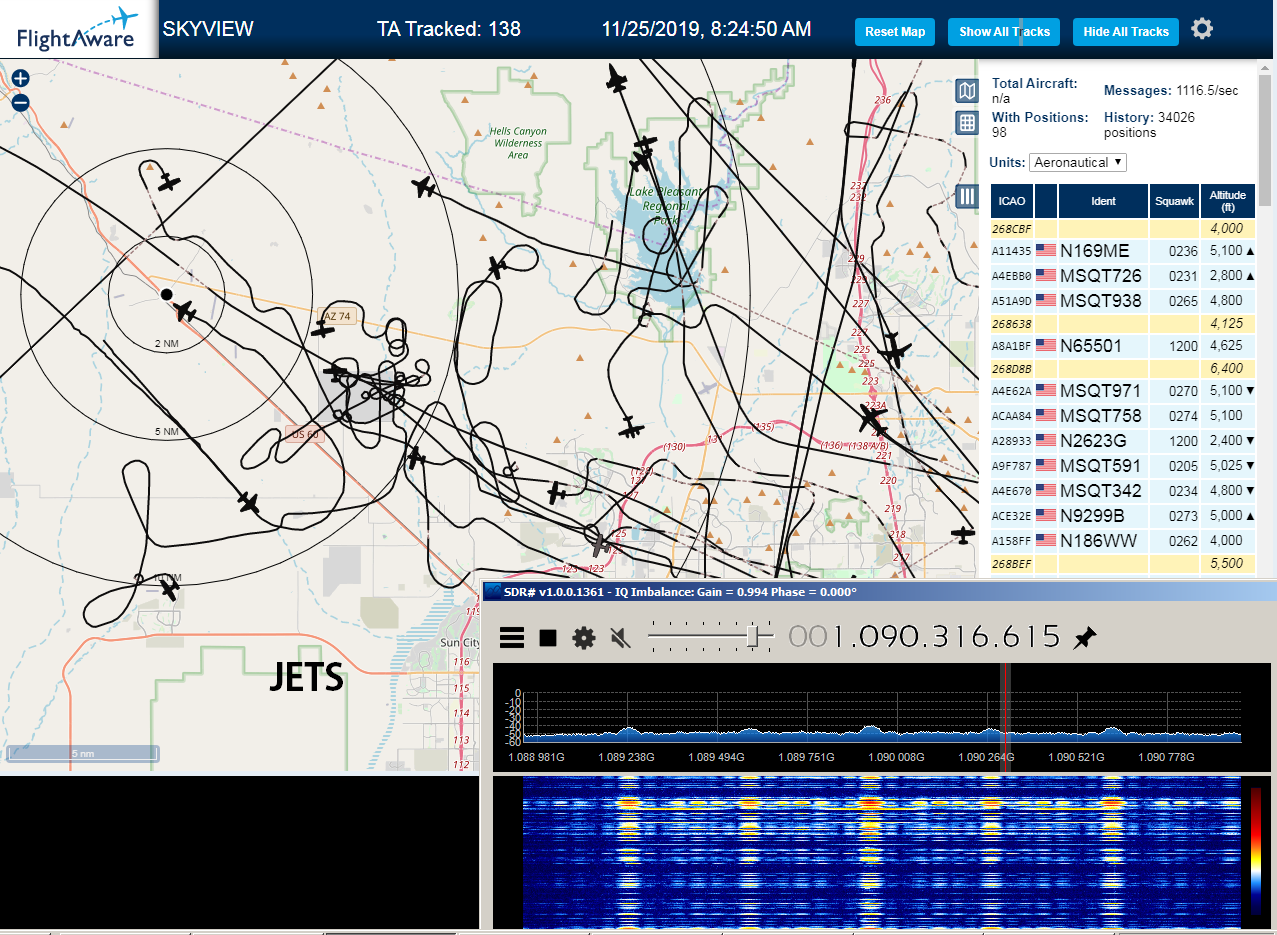Zoom in the map with plus button
Viewport: 1277px width, 935px height.
[x=20, y=79]
